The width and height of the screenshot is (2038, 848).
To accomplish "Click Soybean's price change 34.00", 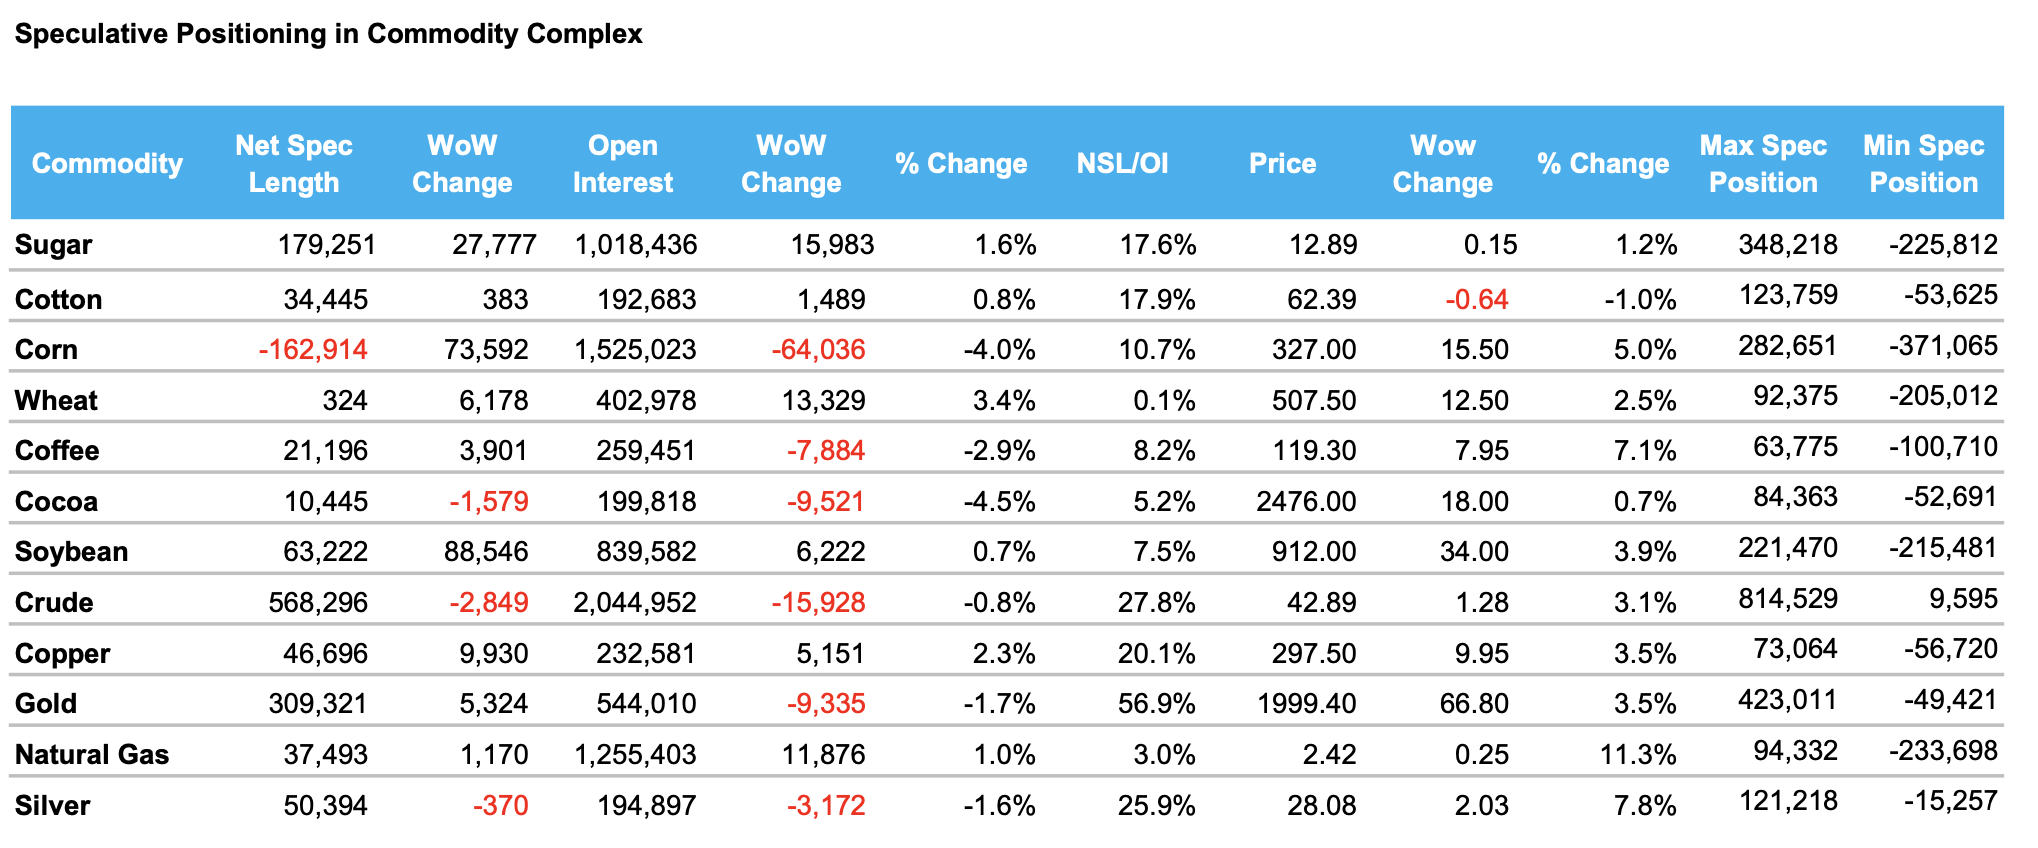I will (1475, 552).
